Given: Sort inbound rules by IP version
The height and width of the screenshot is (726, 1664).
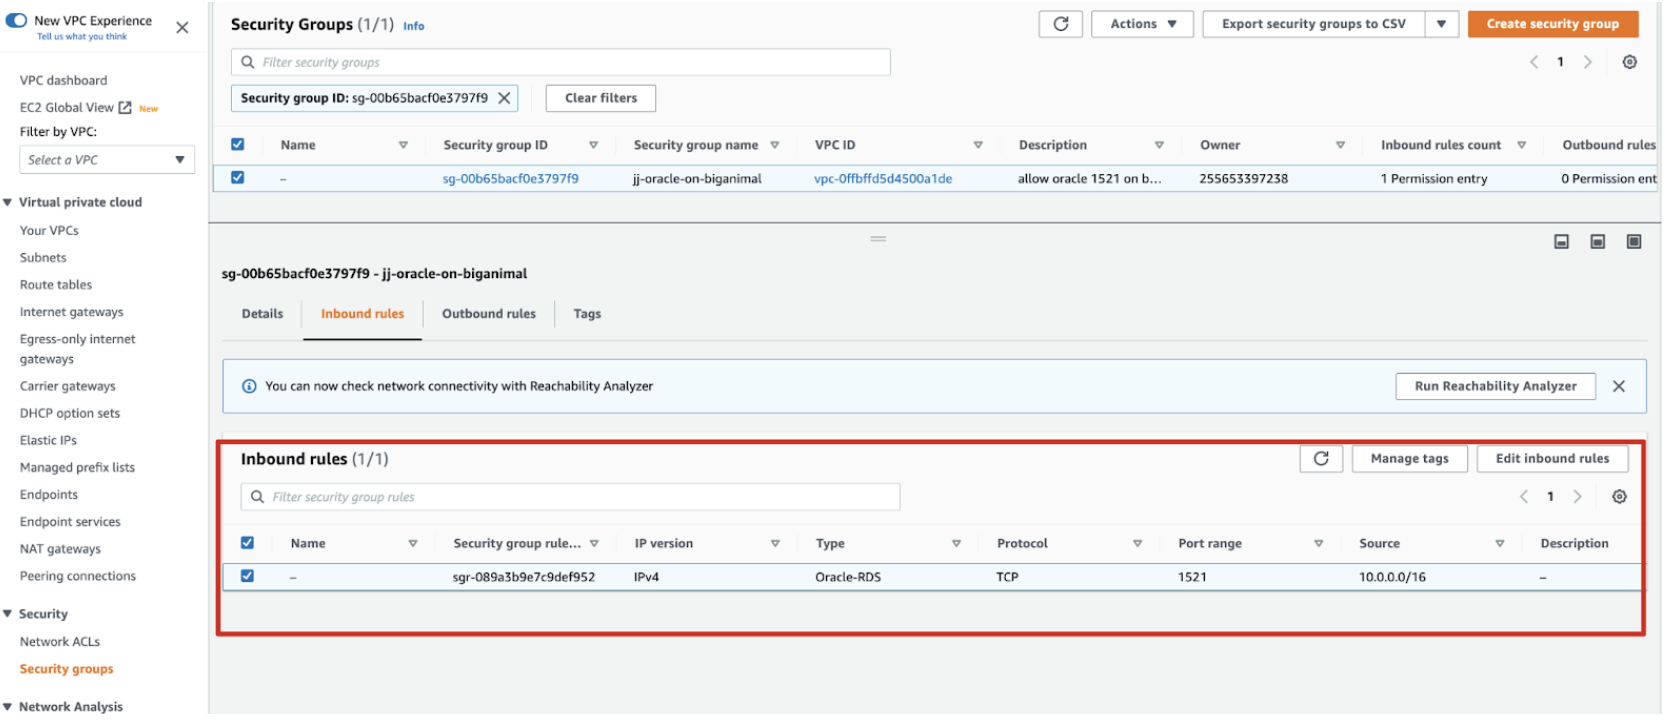Looking at the screenshot, I should 775,544.
